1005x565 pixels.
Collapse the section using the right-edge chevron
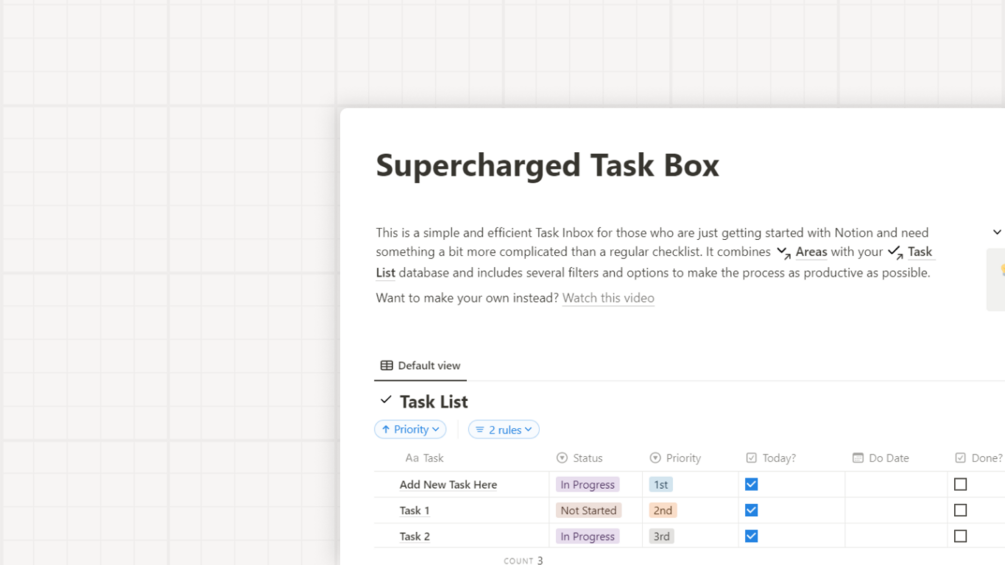[x=997, y=232]
